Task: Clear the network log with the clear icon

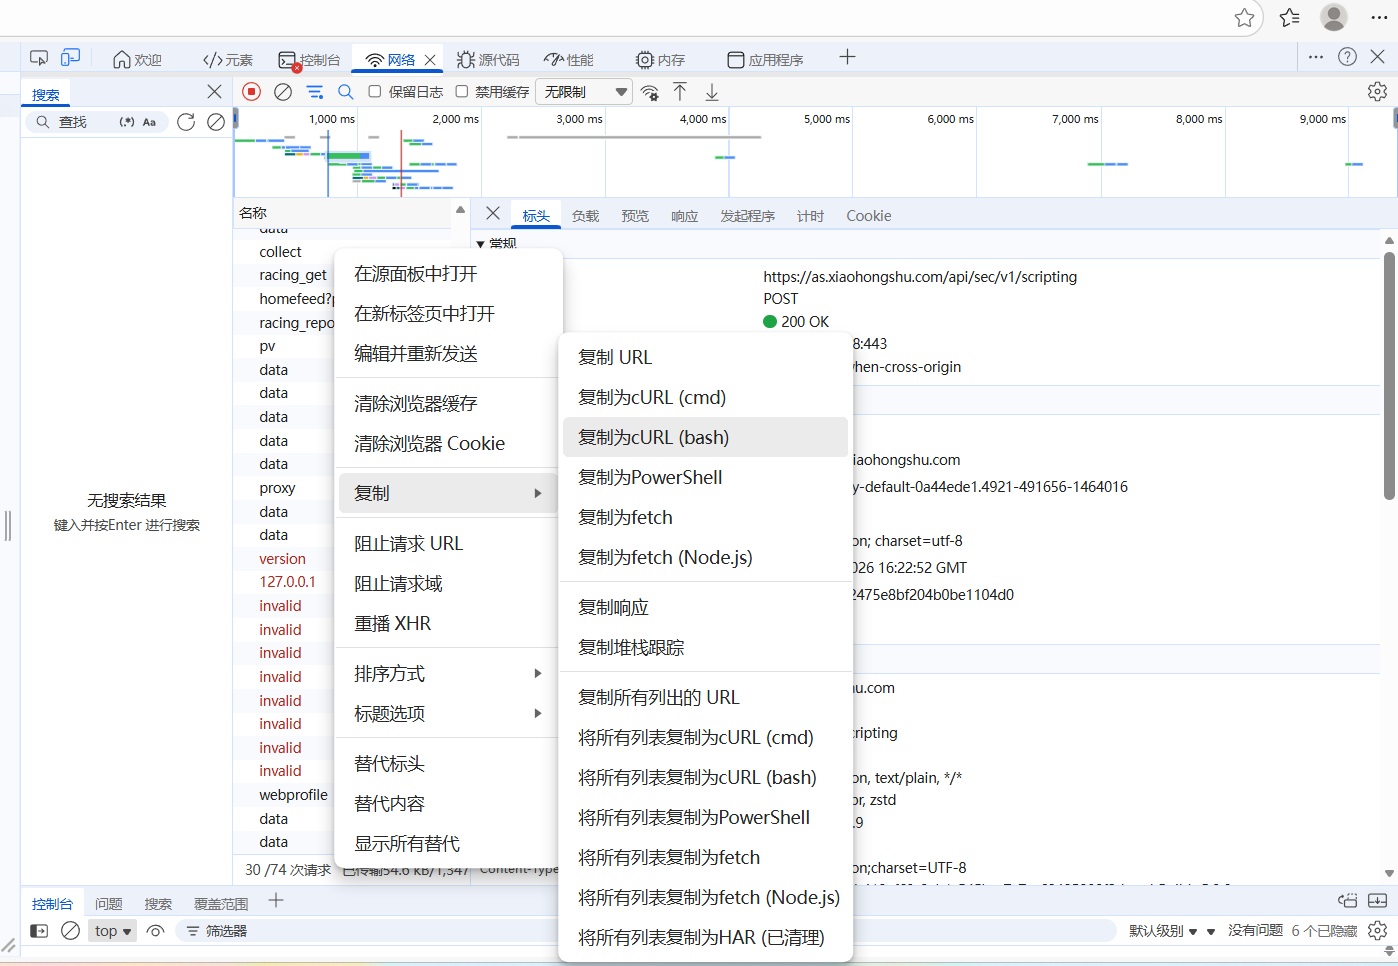Action: pyautogui.click(x=283, y=92)
